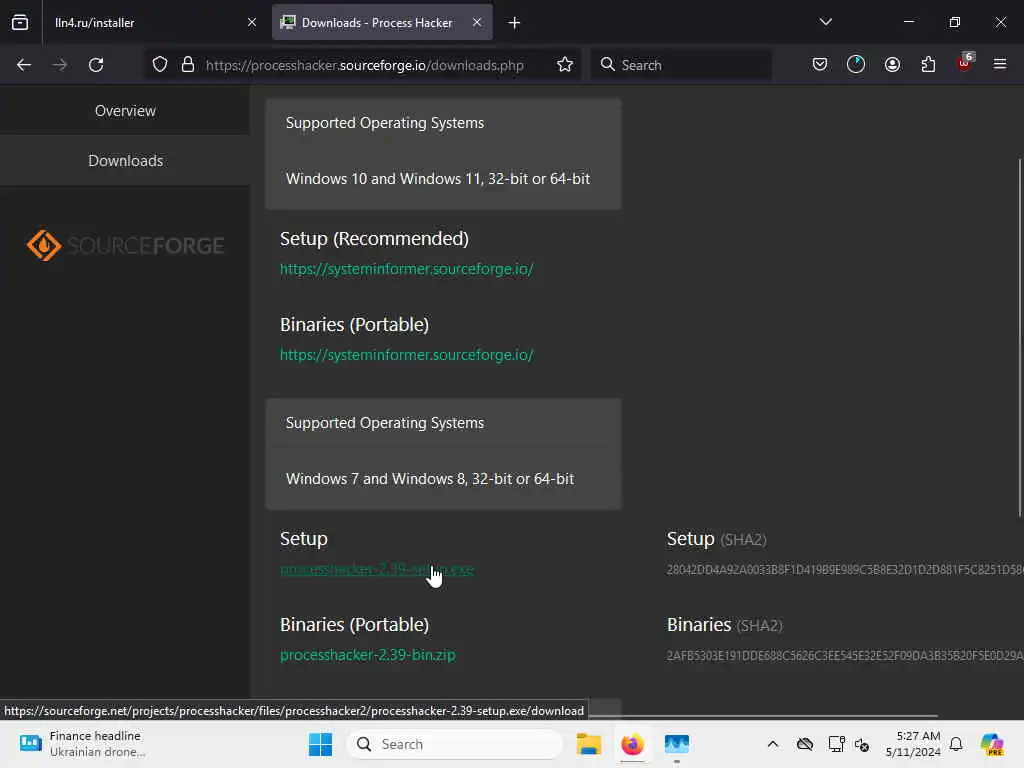
Task: Open the circular timer extension icon
Action: (856, 65)
